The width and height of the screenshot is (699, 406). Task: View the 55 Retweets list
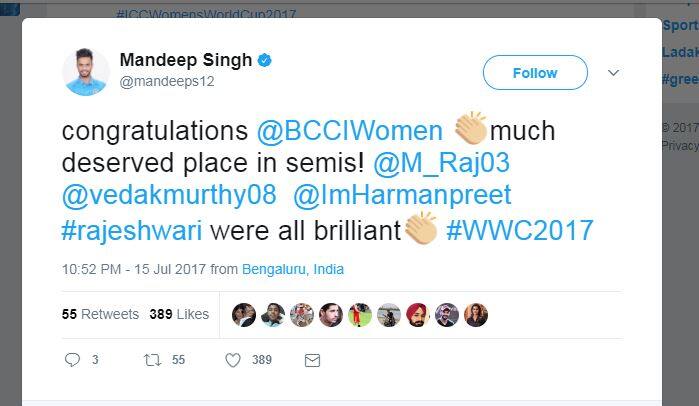pyautogui.click(x=100, y=314)
